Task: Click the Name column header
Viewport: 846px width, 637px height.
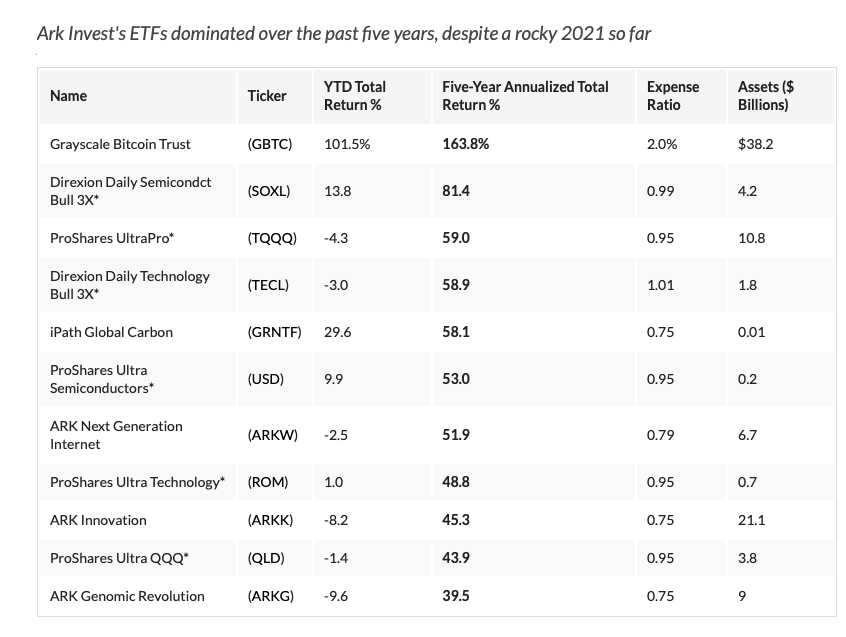Action: coord(69,96)
